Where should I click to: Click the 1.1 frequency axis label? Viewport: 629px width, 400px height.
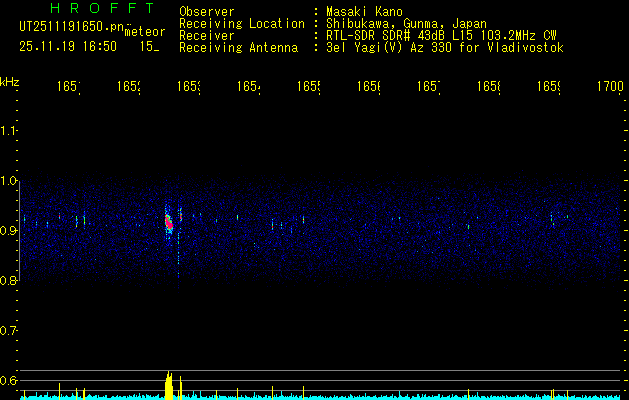pos(8,131)
